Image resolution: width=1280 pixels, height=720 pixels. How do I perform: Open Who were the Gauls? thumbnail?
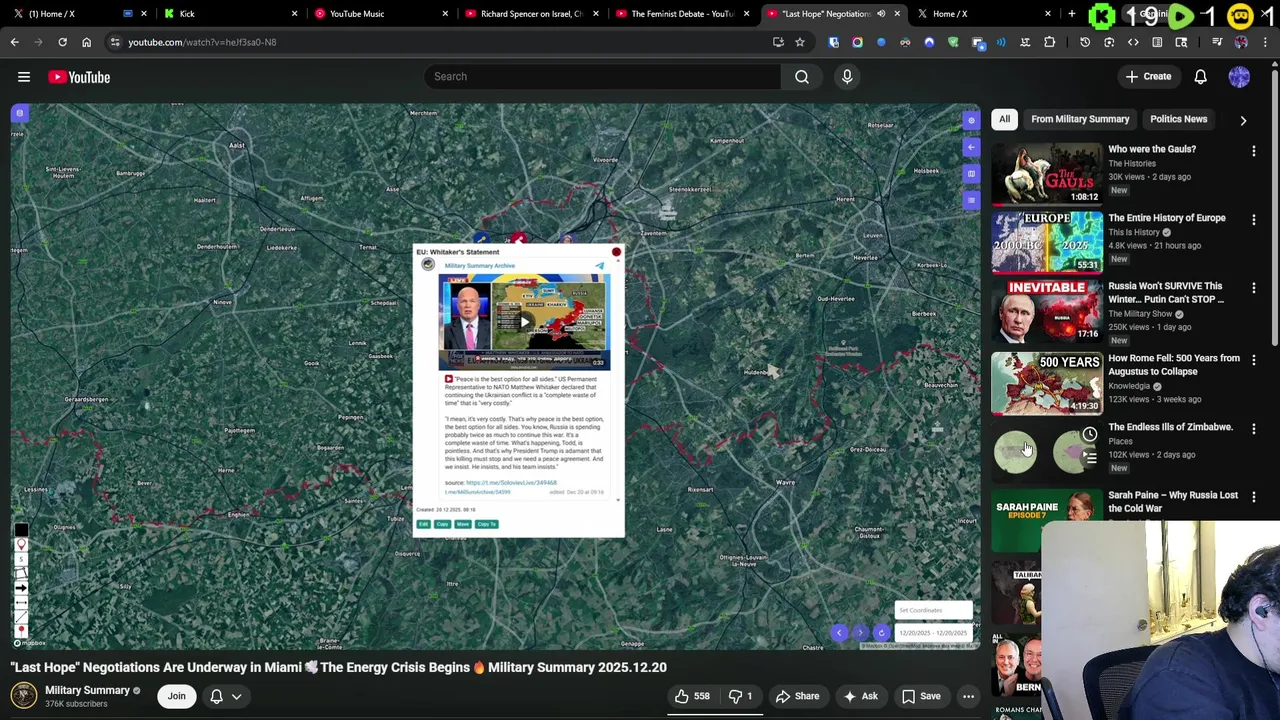(1047, 172)
